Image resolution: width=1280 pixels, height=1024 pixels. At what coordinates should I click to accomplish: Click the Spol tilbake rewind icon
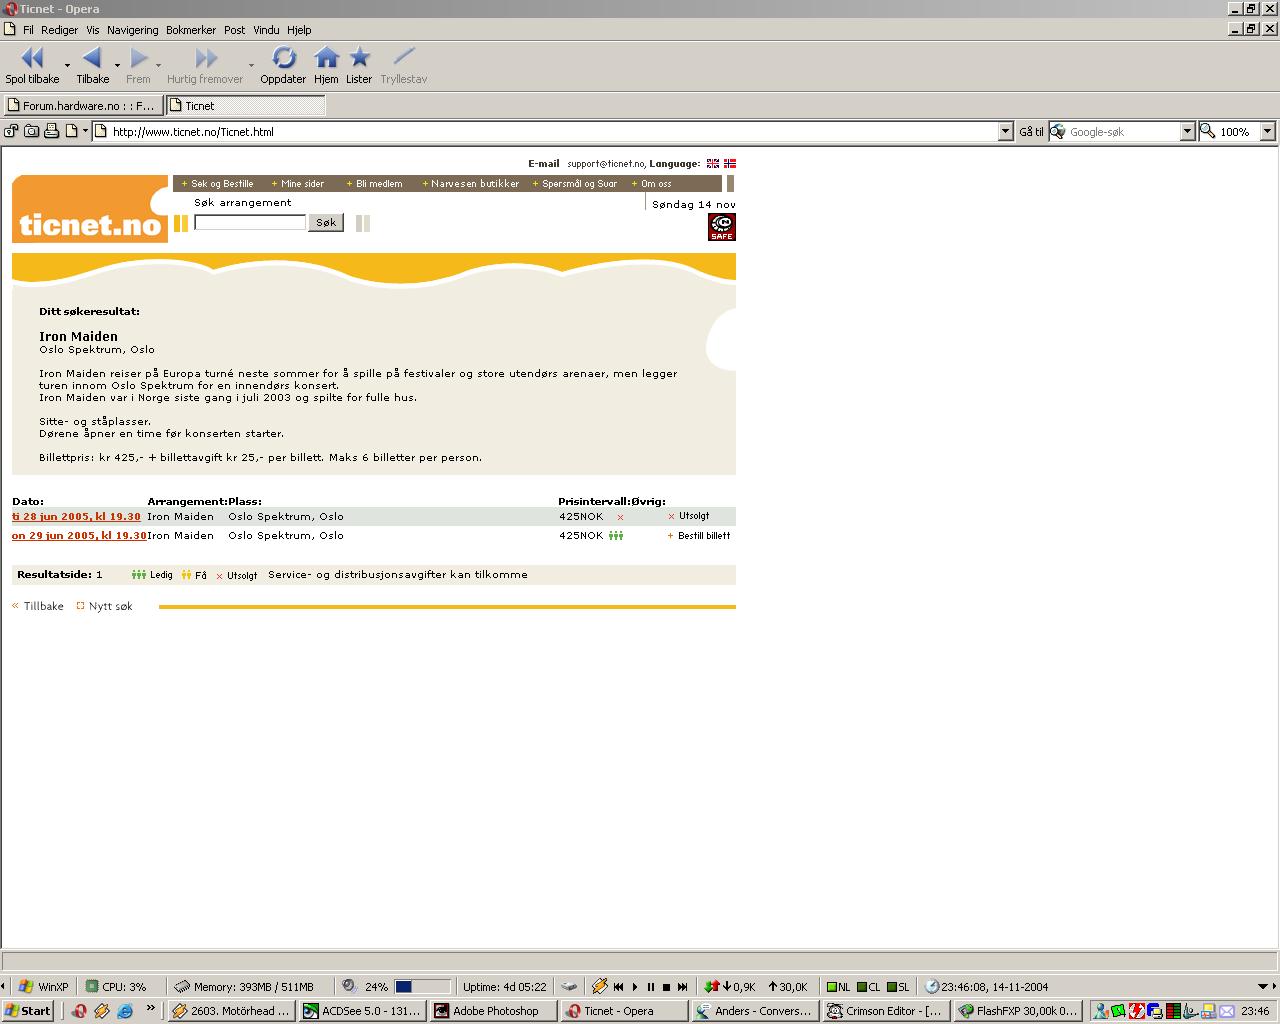[32, 58]
